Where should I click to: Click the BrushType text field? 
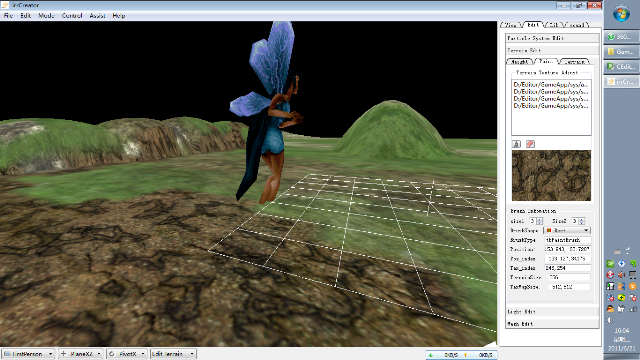pos(567,240)
